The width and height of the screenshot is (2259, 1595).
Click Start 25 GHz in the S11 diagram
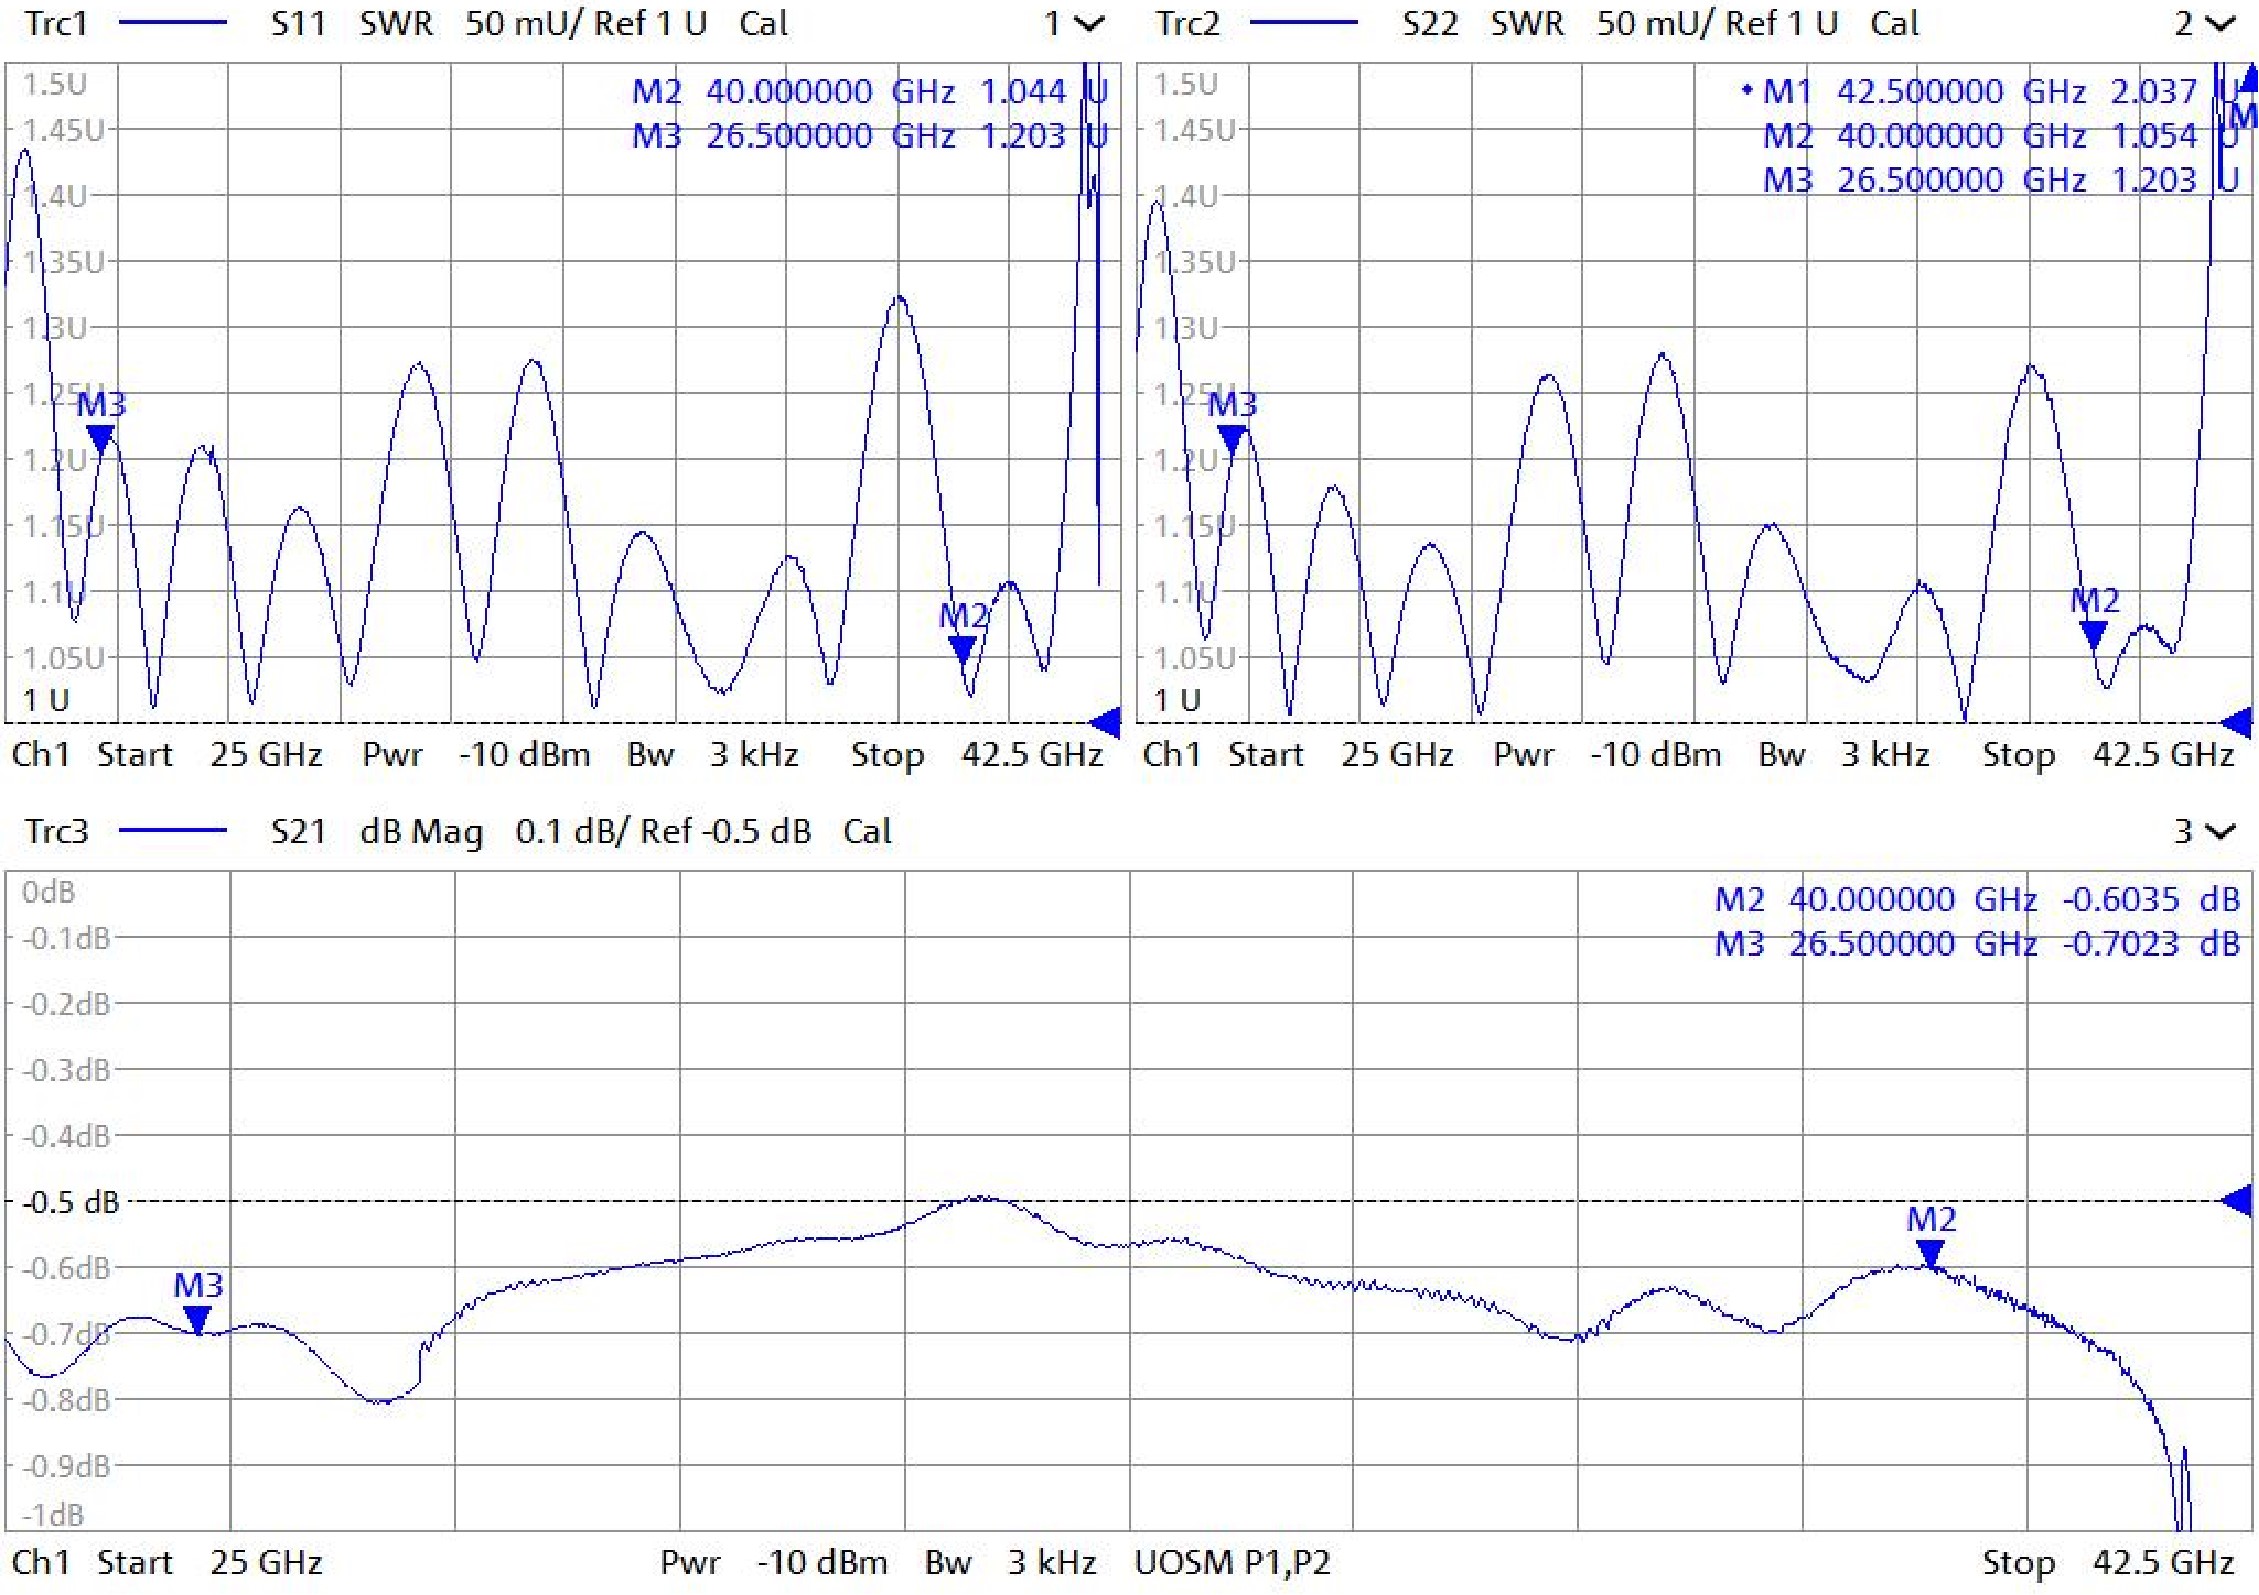point(208,754)
